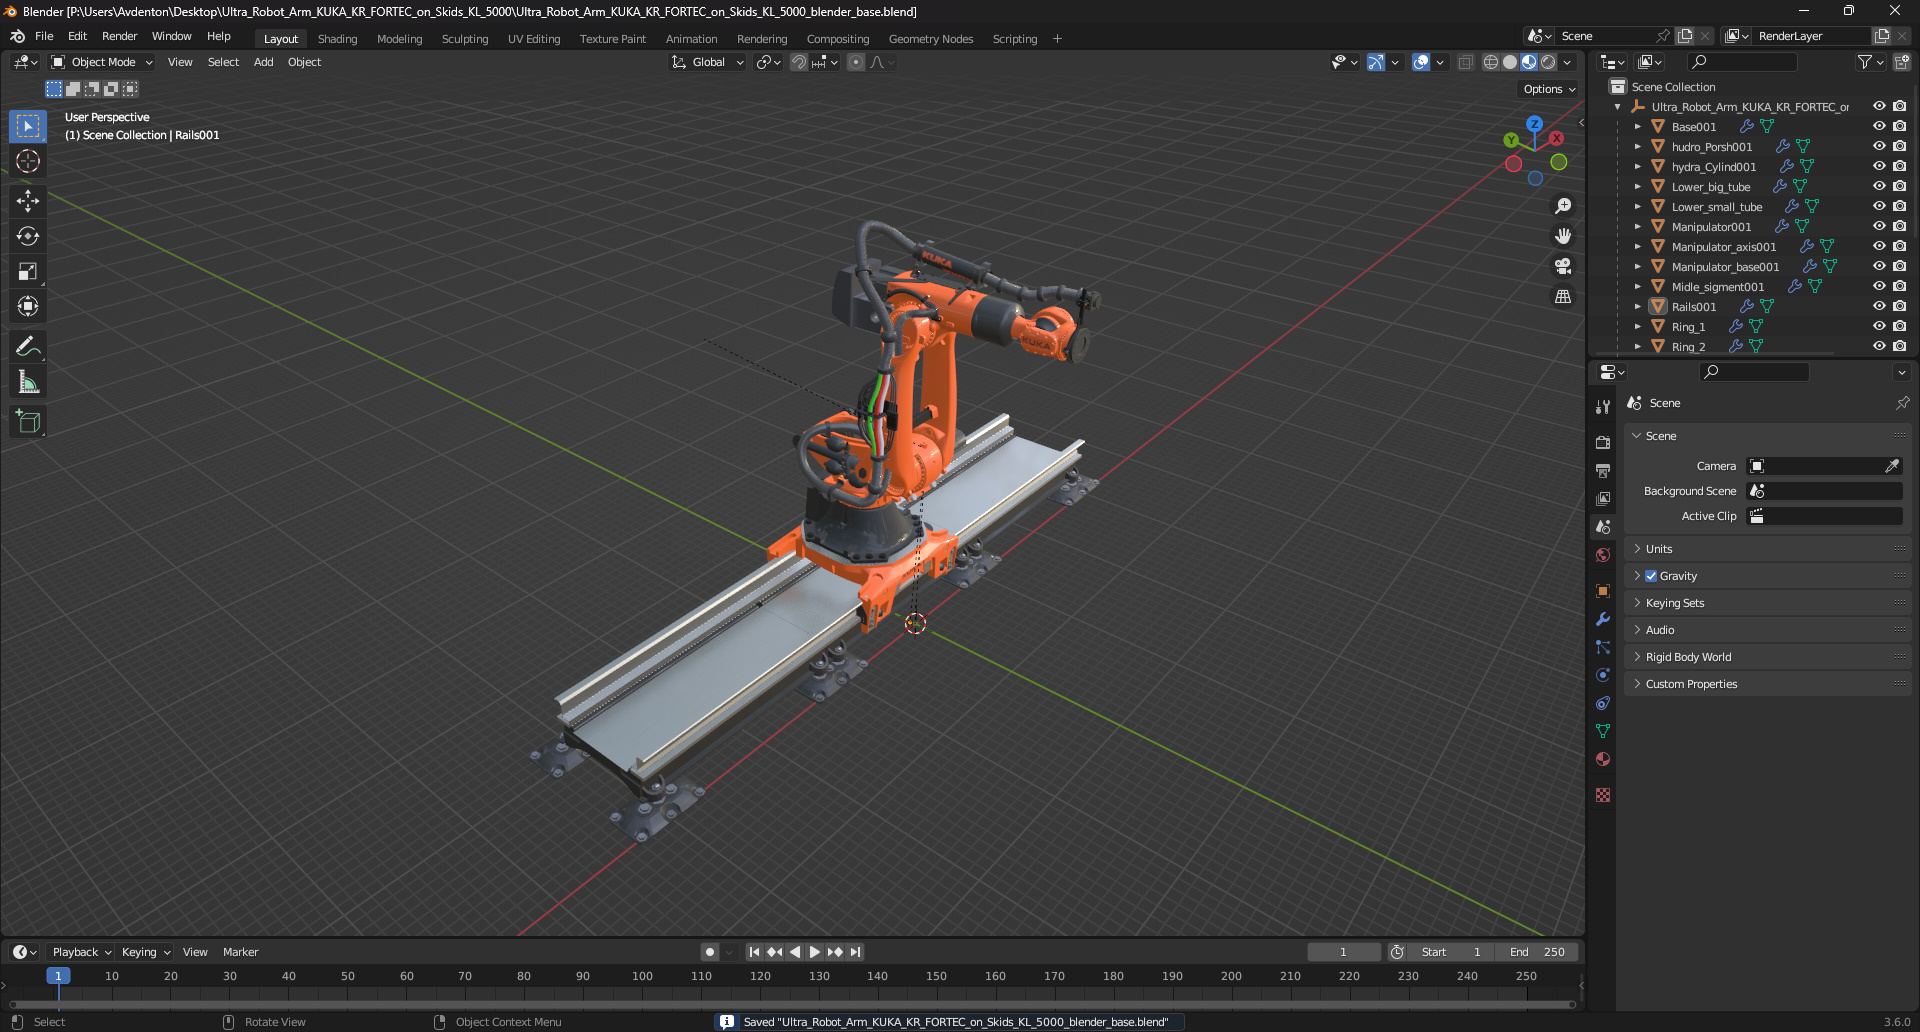Open the Output properties tab

1603,470
